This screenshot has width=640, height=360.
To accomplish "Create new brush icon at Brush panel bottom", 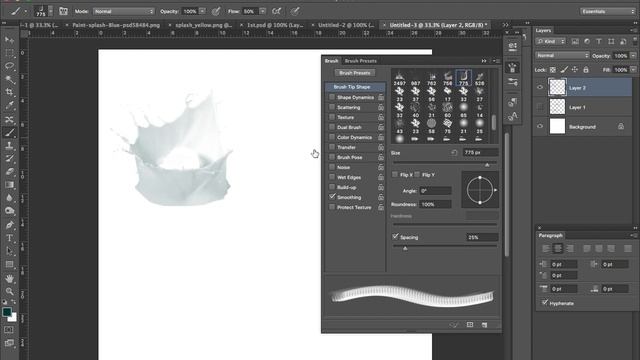I will pyautogui.click(x=484, y=325).
